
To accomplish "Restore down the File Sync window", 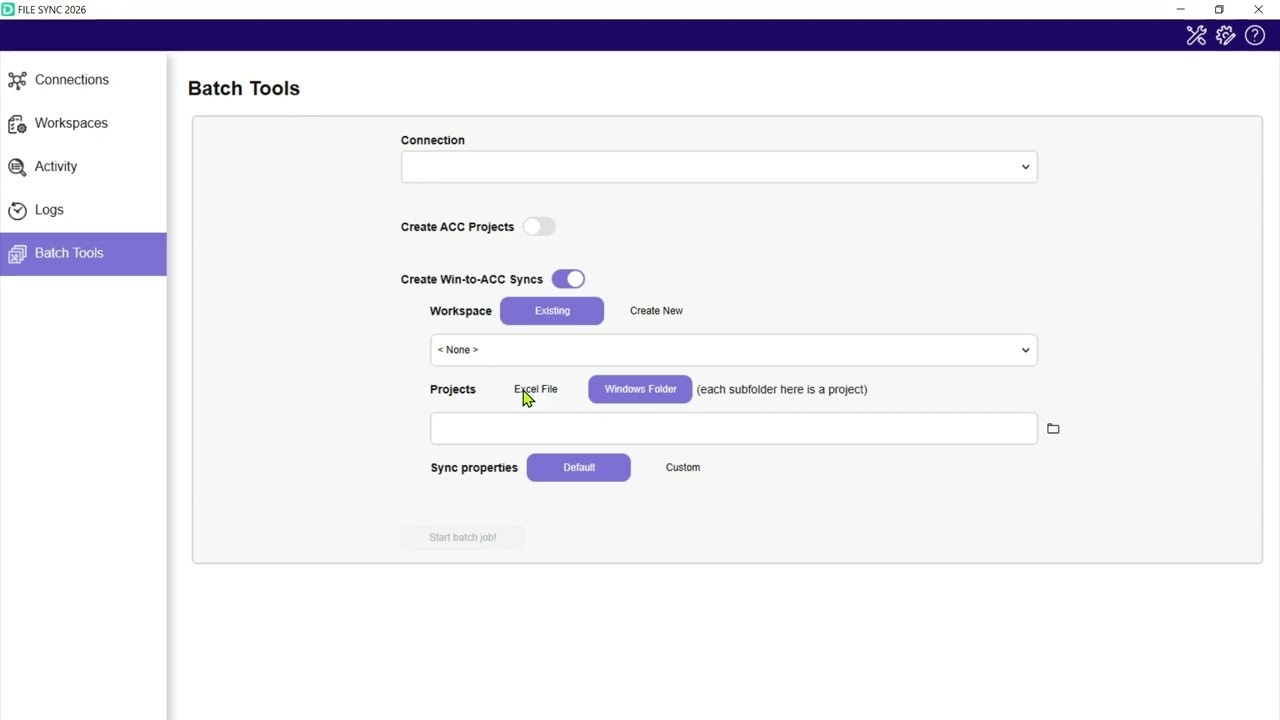I will point(1219,9).
